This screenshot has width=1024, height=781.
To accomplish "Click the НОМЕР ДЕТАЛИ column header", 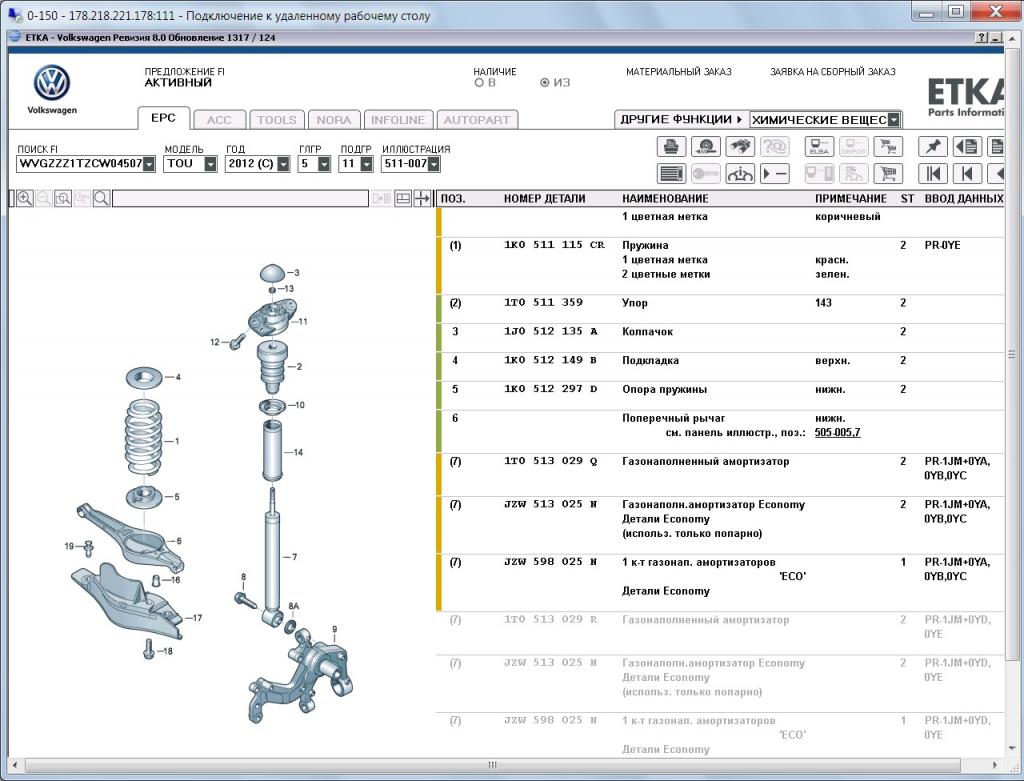I will click(x=544, y=199).
